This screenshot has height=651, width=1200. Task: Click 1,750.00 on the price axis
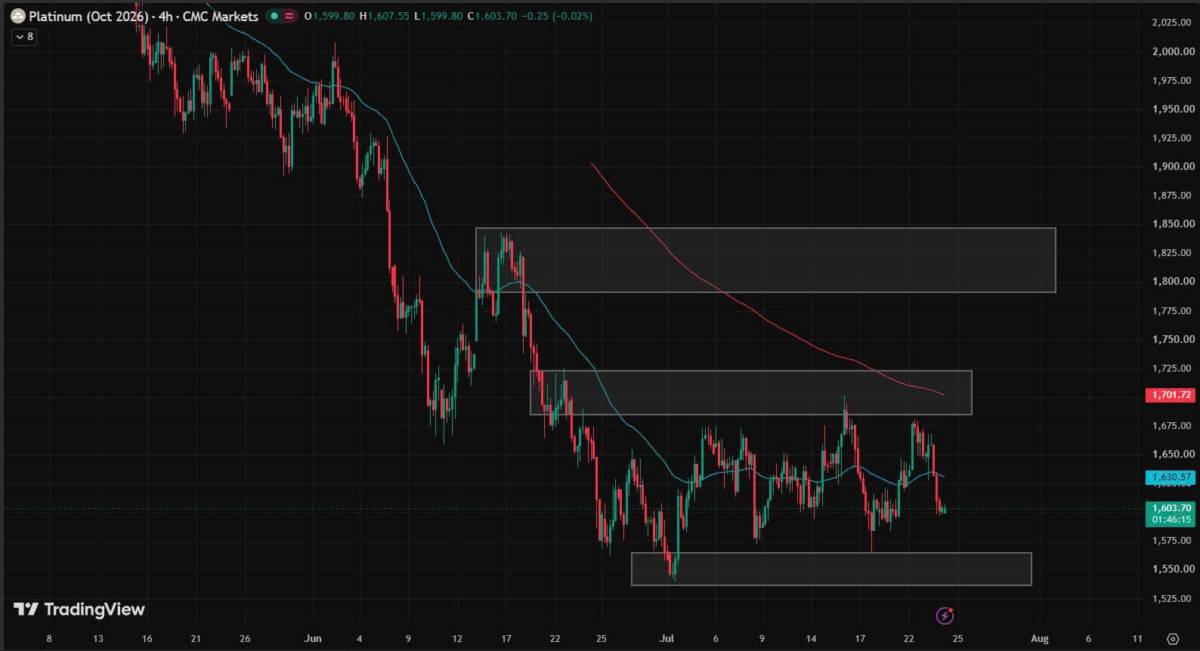point(1172,339)
